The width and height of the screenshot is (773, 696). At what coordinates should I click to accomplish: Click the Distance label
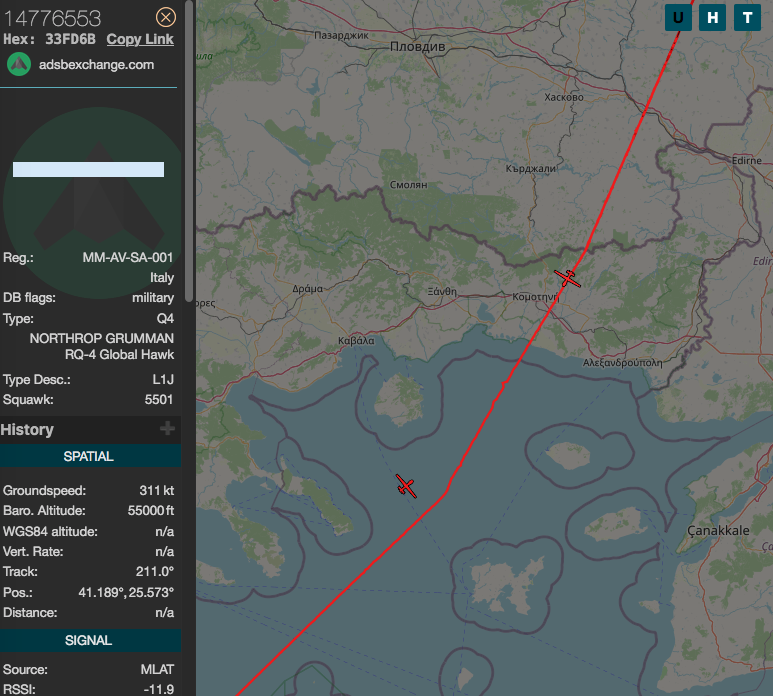pos(30,613)
